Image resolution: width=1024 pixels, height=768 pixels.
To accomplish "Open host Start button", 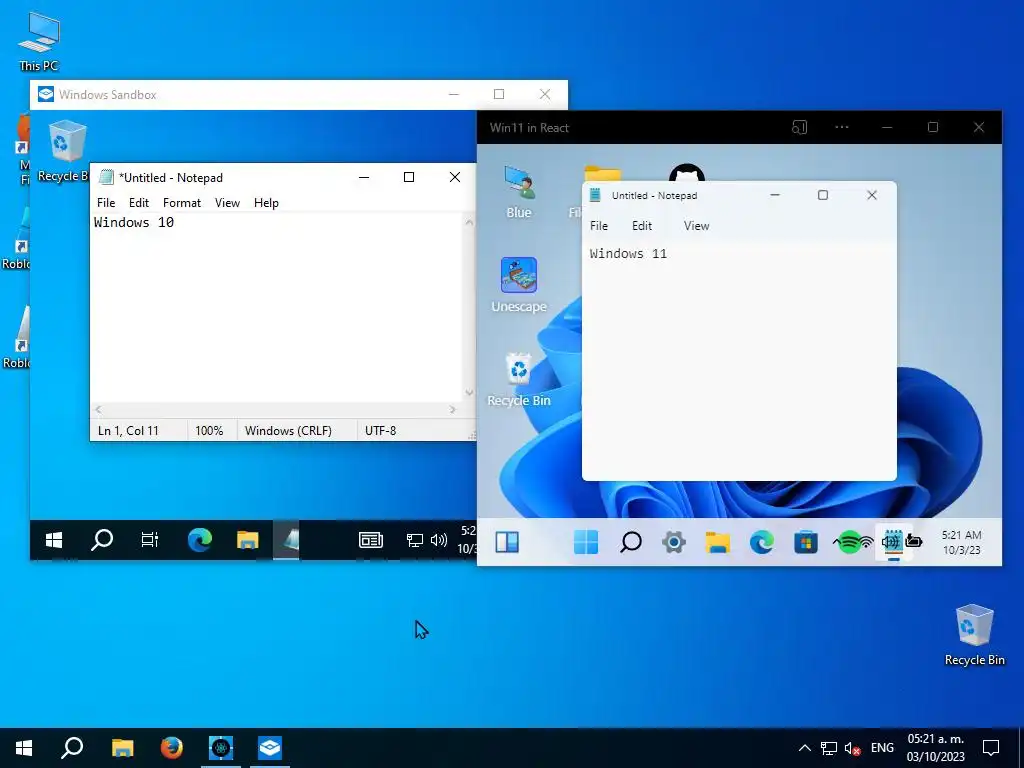I will (x=24, y=748).
